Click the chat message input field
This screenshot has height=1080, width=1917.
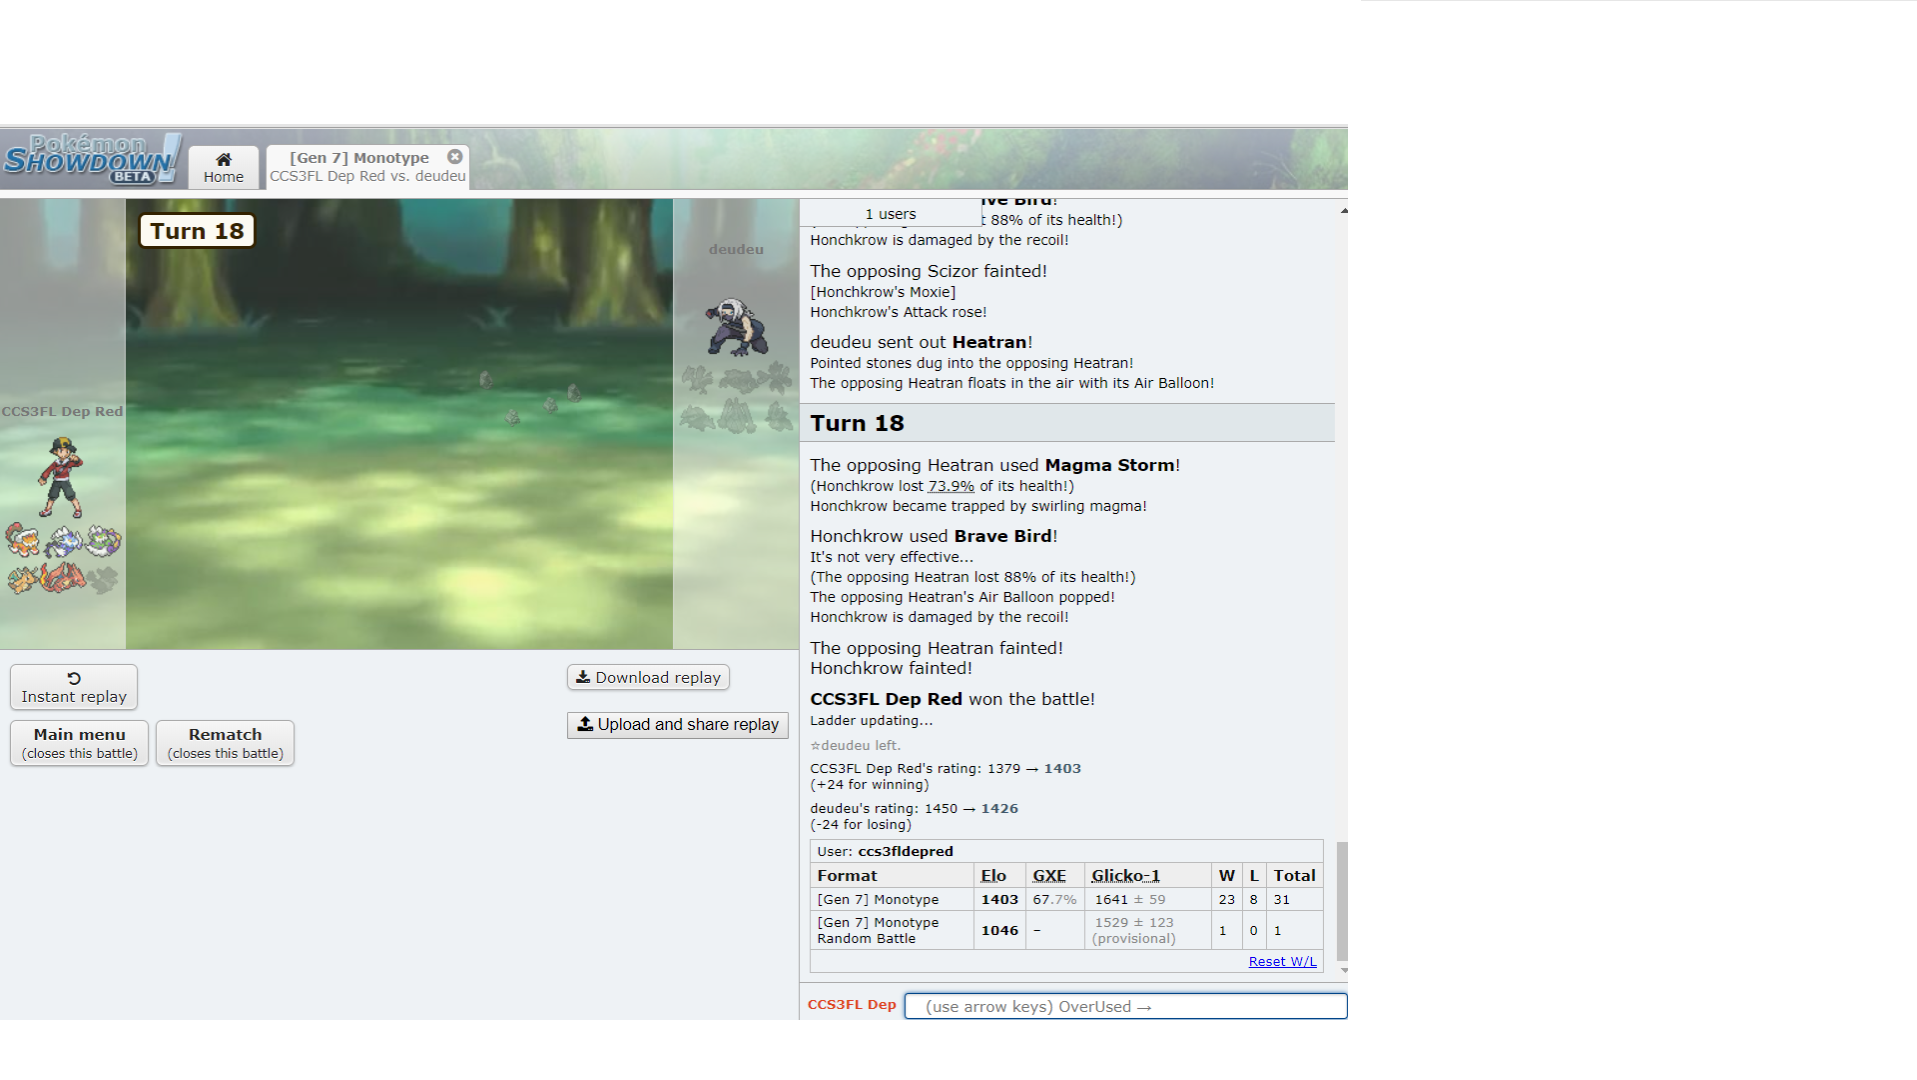pyautogui.click(x=1125, y=1006)
